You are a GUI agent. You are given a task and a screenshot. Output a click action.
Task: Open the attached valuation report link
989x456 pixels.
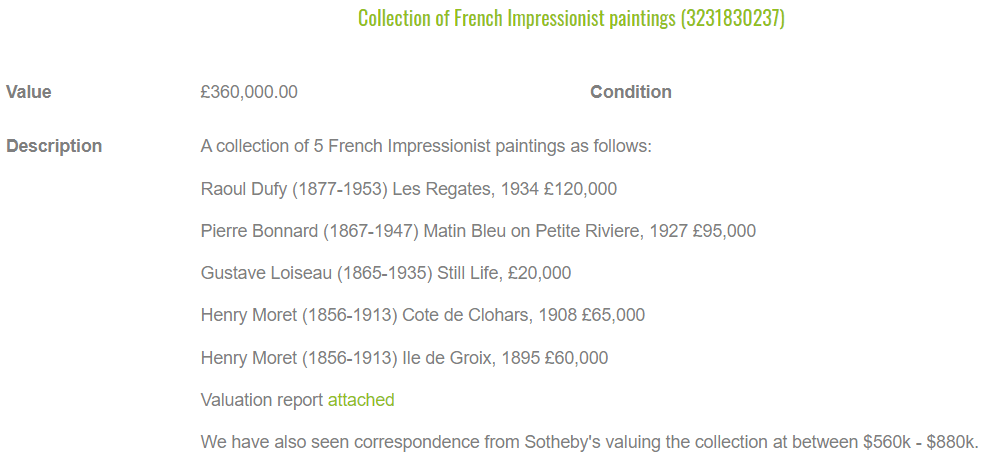pyautogui.click(x=361, y=400)
